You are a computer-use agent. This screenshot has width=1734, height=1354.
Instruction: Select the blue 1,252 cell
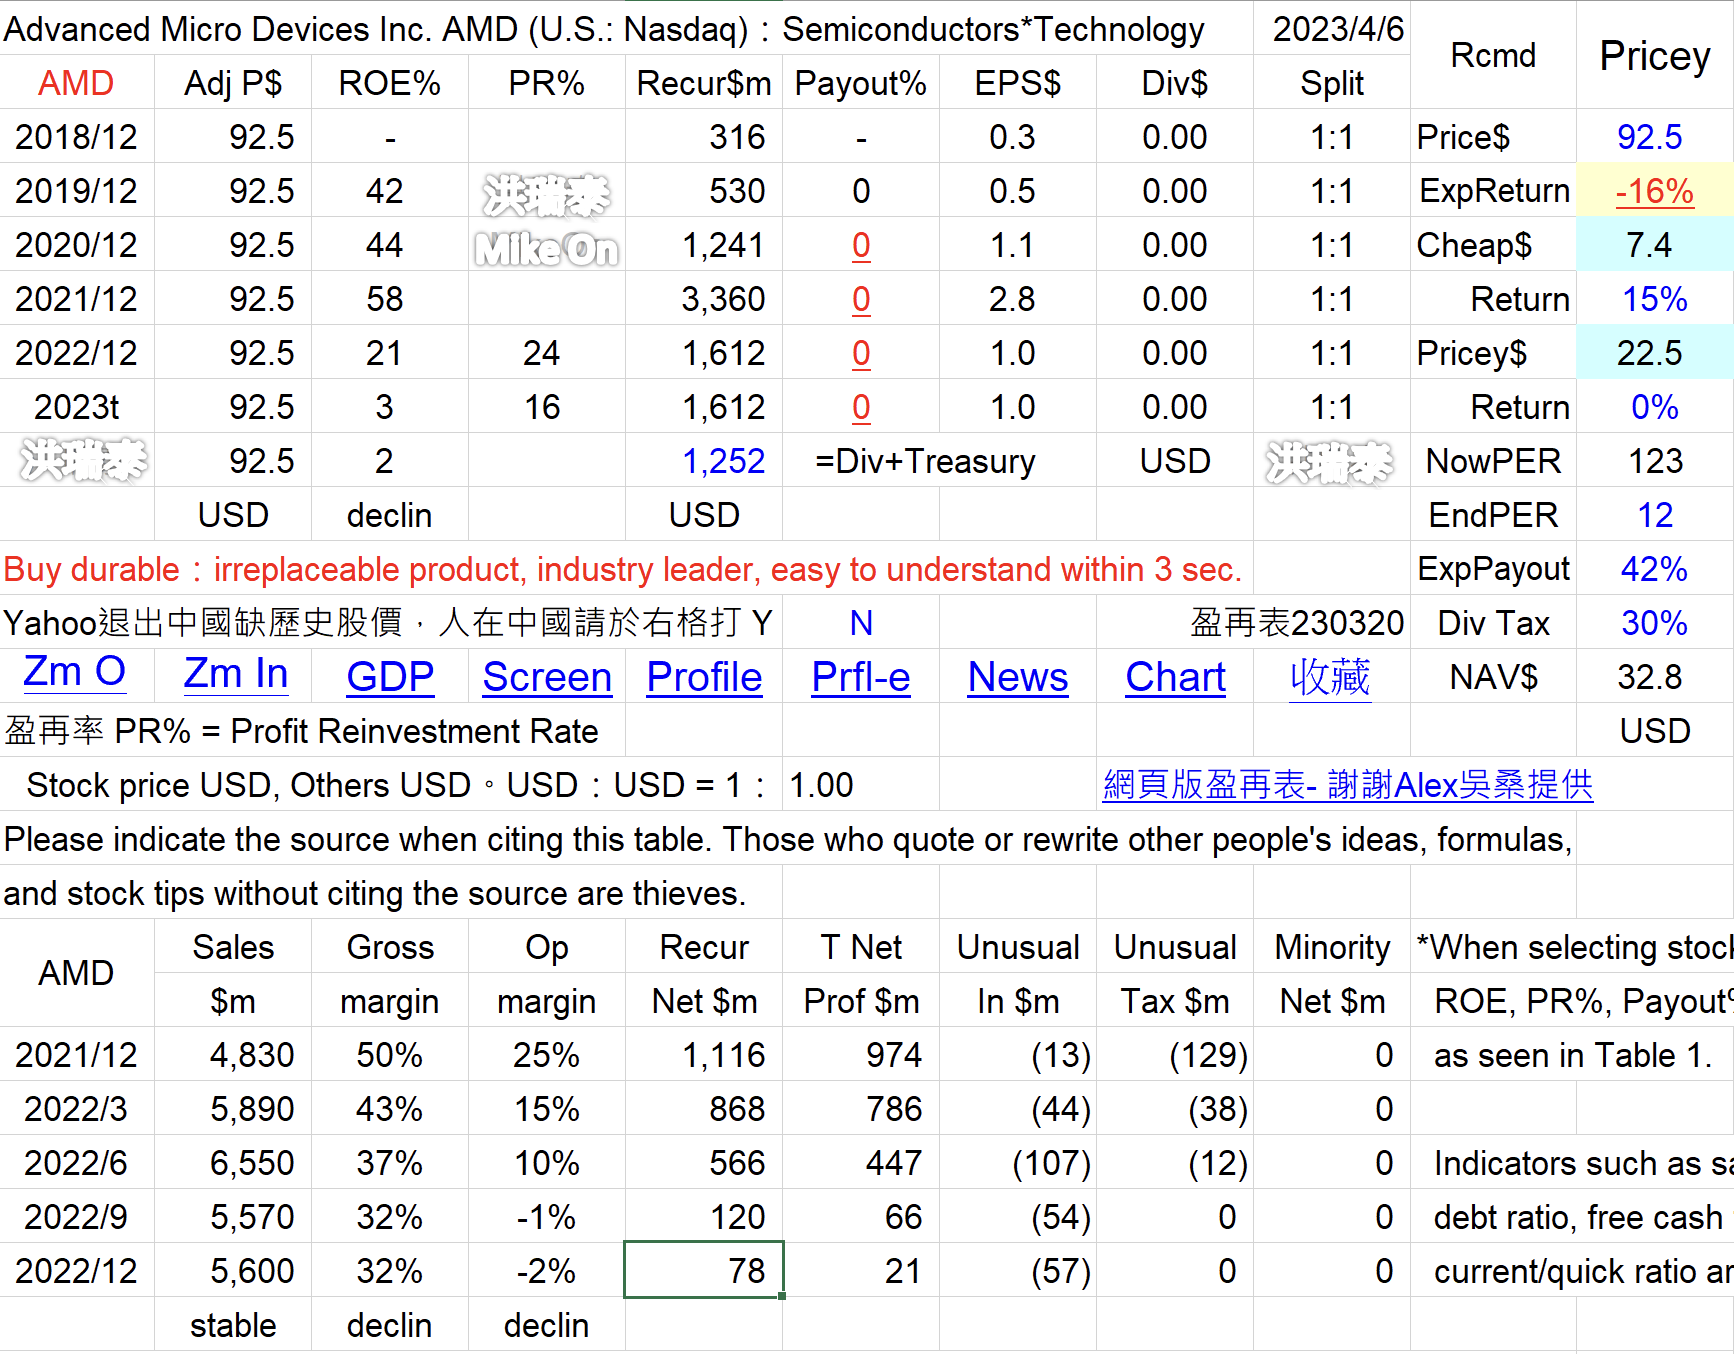(723, 461)
